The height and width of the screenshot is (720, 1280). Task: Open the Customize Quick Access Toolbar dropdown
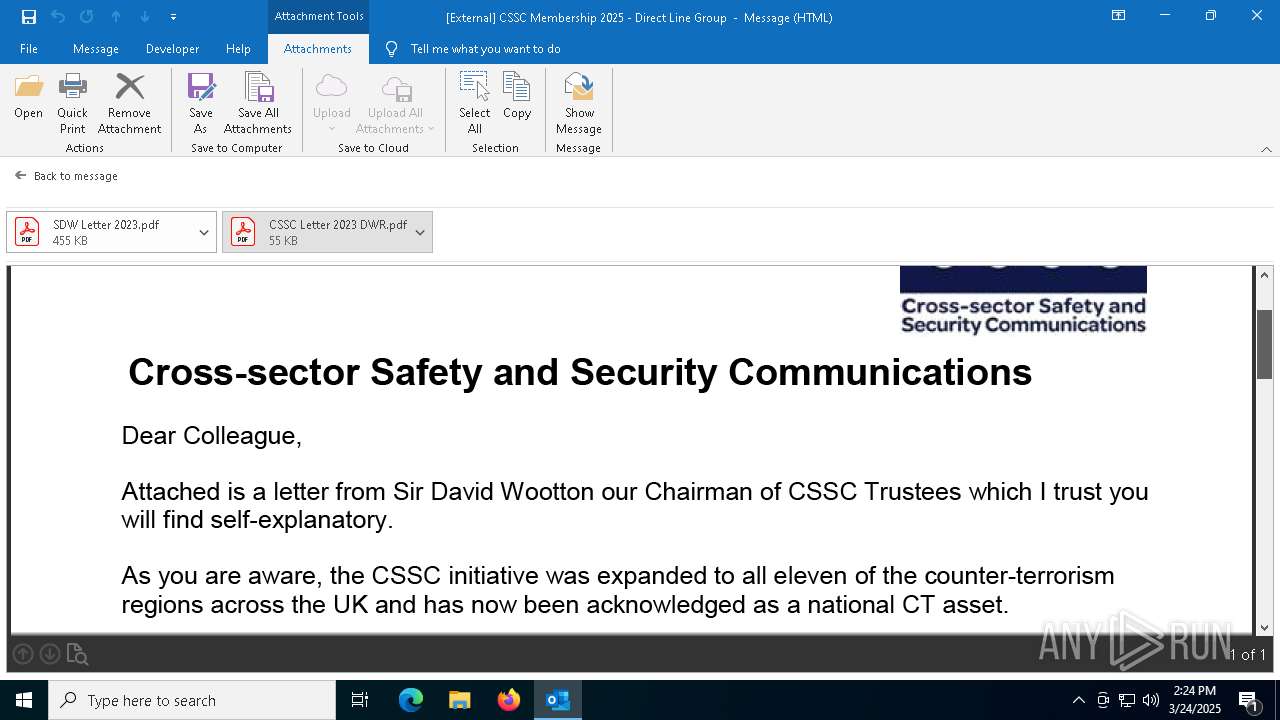pos(173,17)
